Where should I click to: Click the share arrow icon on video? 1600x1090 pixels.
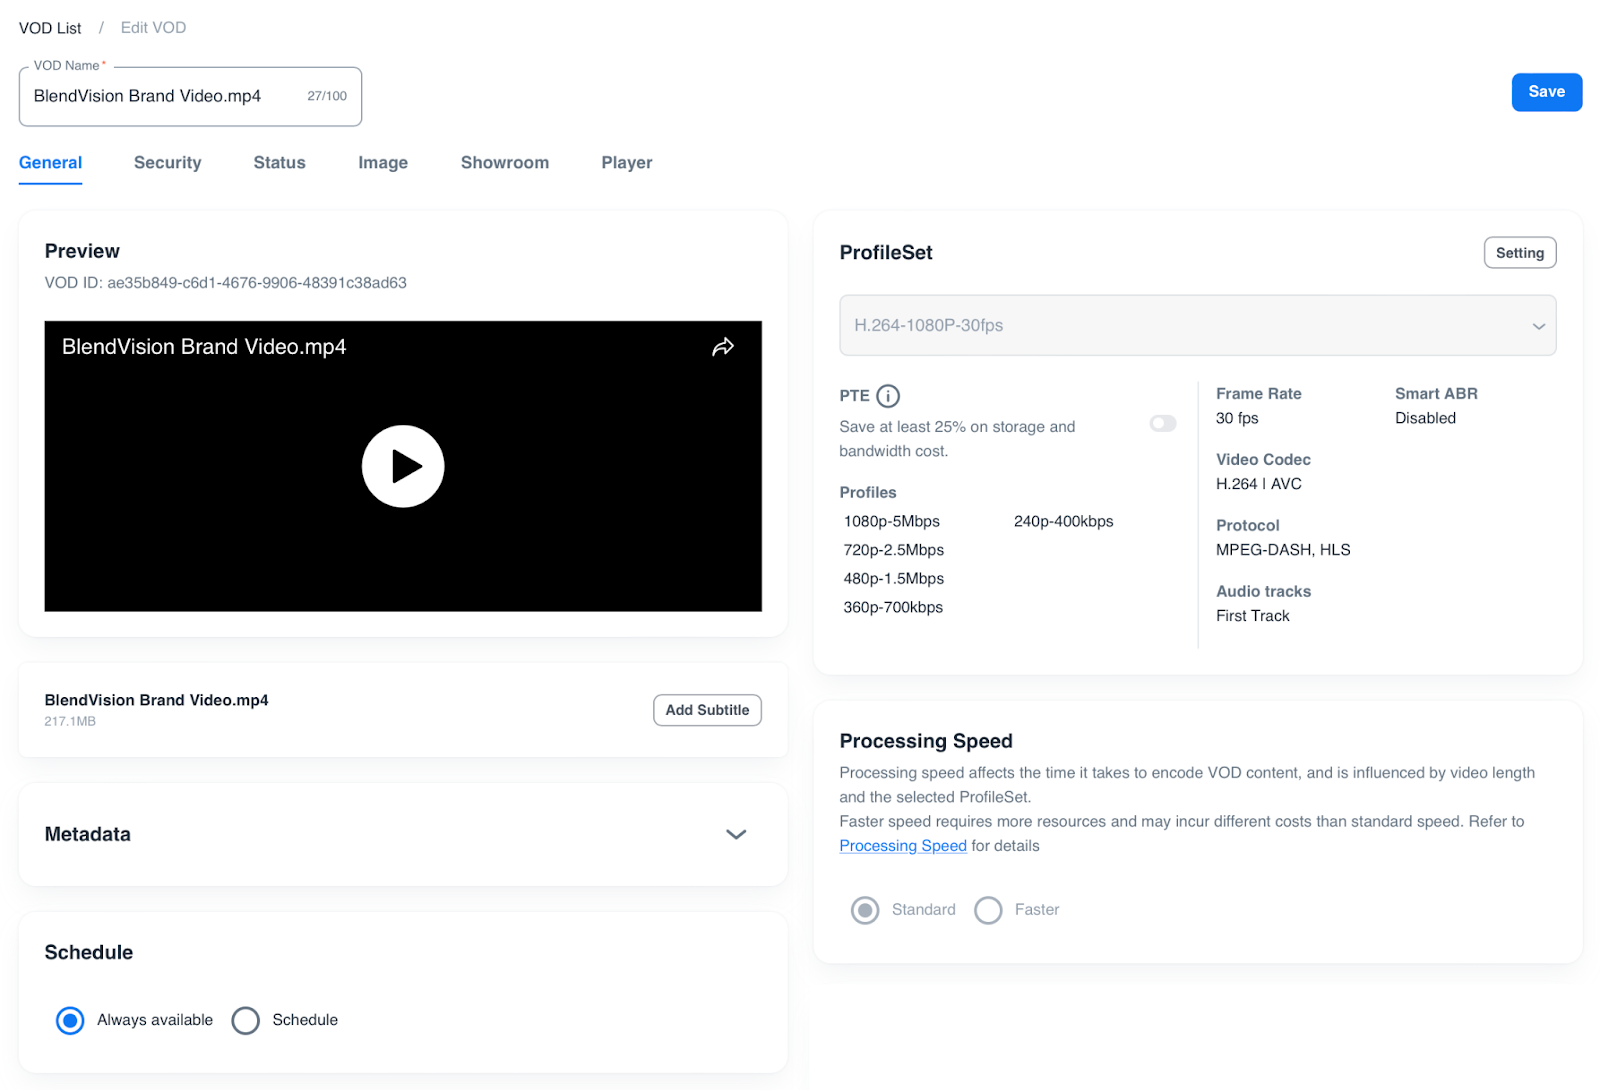(x=722, y=347)
